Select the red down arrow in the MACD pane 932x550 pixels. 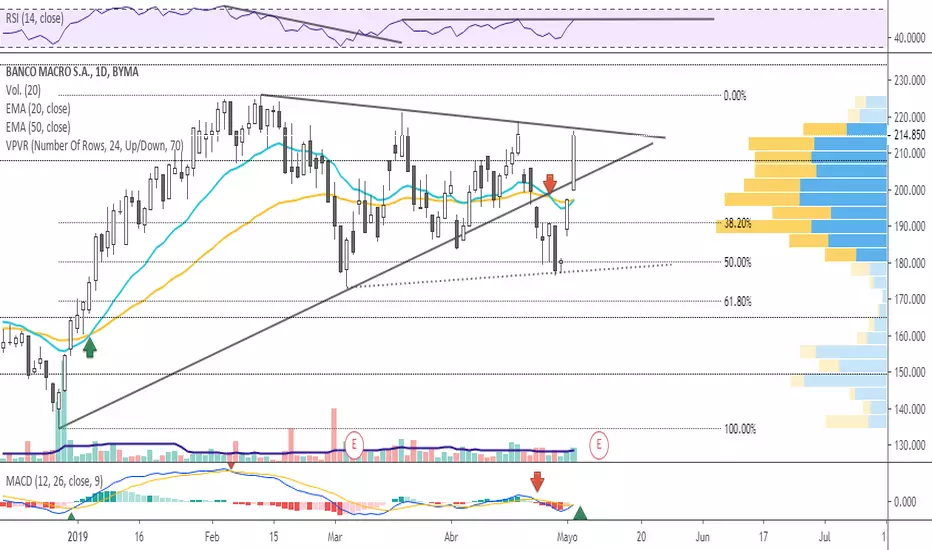click(537, 482)
